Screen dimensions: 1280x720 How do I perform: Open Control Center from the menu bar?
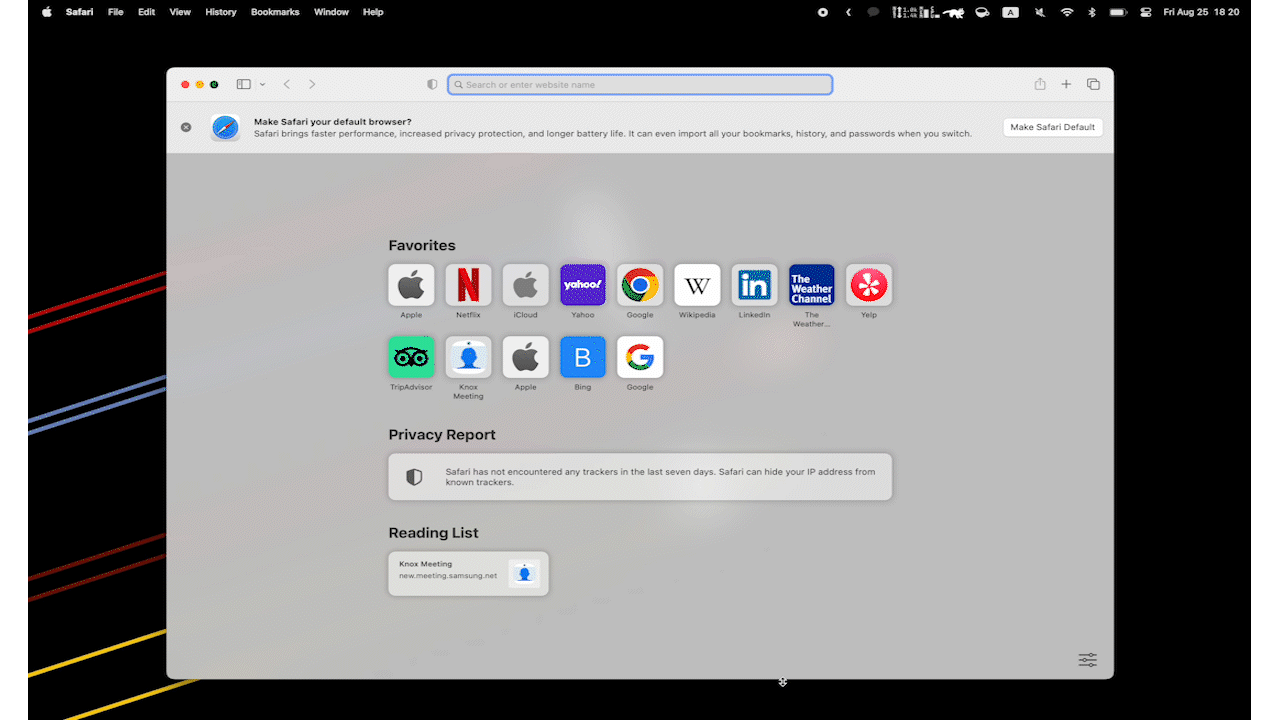pyautogui.click(x=1144, y=12)
